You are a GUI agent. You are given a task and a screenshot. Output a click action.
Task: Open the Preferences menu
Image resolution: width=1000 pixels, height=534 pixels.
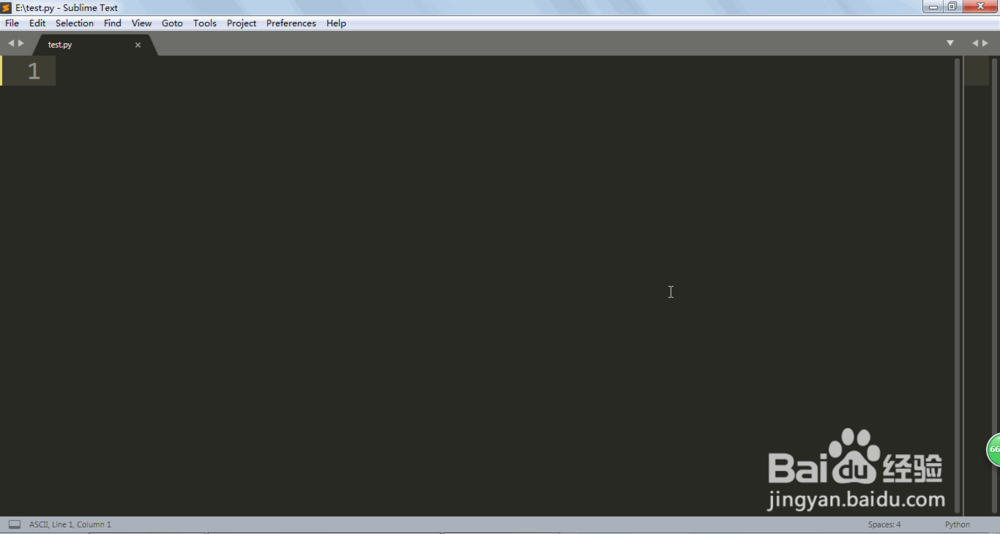click(291, 23)
